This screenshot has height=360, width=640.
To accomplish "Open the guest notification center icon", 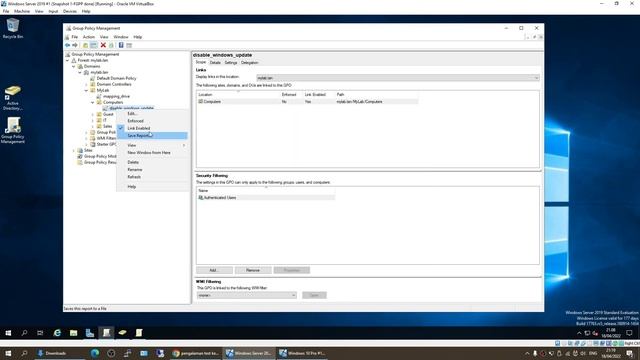I will (x=629, y=333).
